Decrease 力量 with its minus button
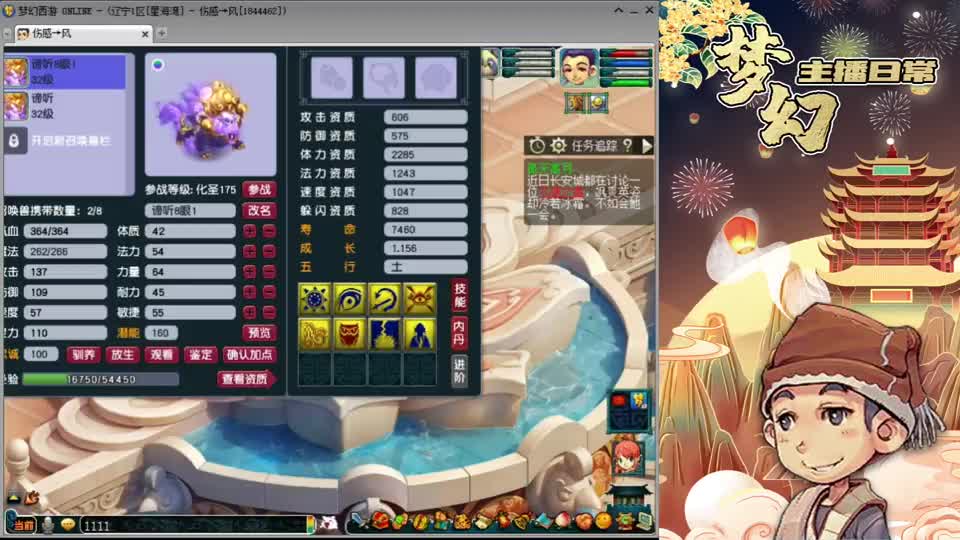This screenshot has height=540, width=960. (x=269, y=272)
